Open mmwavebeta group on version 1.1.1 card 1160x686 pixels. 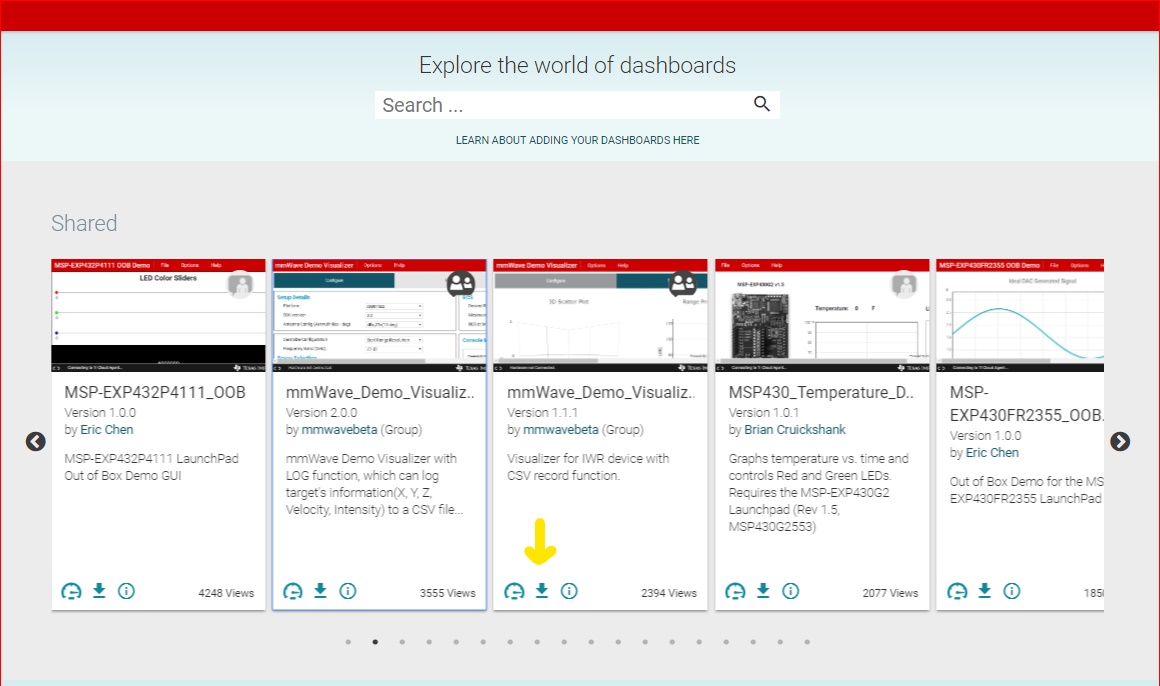pos(561,430)
